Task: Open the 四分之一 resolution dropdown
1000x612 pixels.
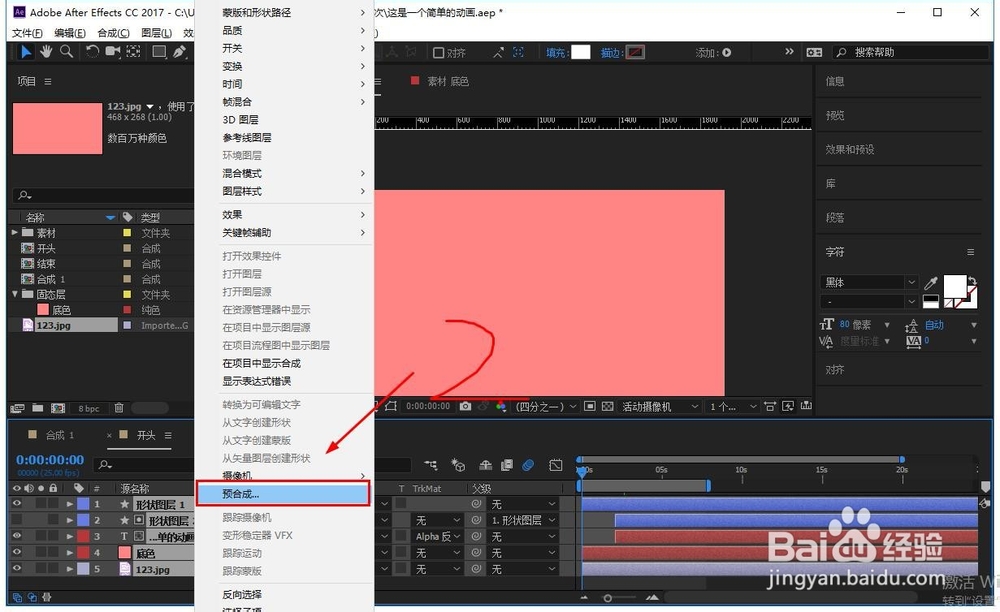Action: [546, 406]
